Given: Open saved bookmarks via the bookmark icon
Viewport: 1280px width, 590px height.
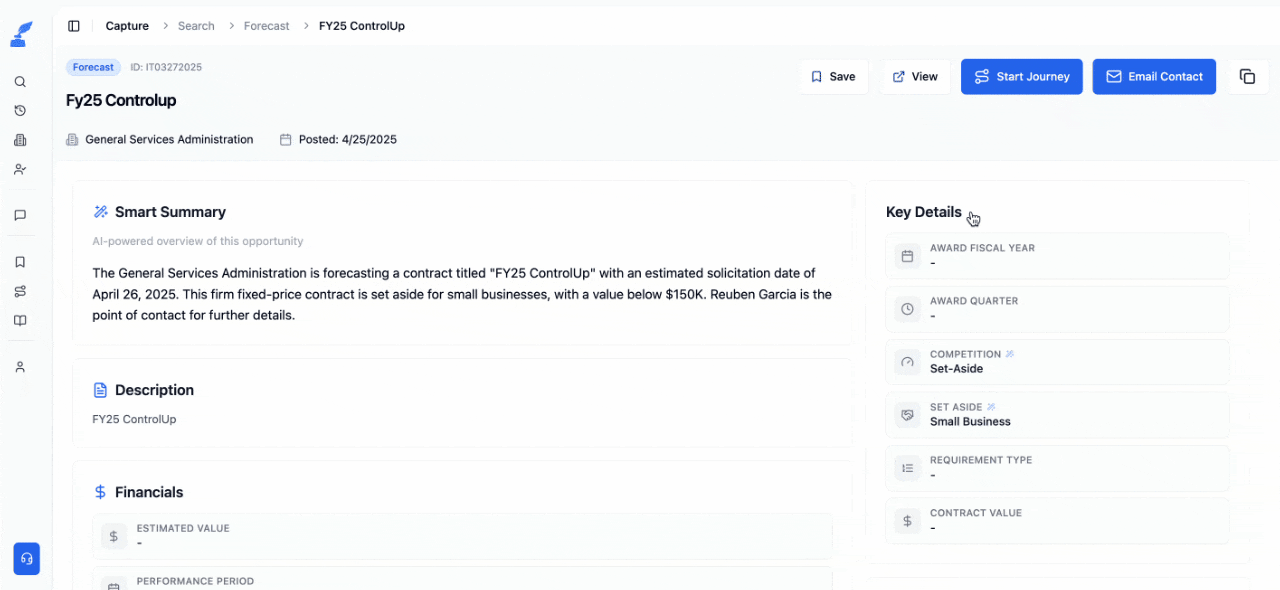Looking at the screenshot, I should (20, 262).
